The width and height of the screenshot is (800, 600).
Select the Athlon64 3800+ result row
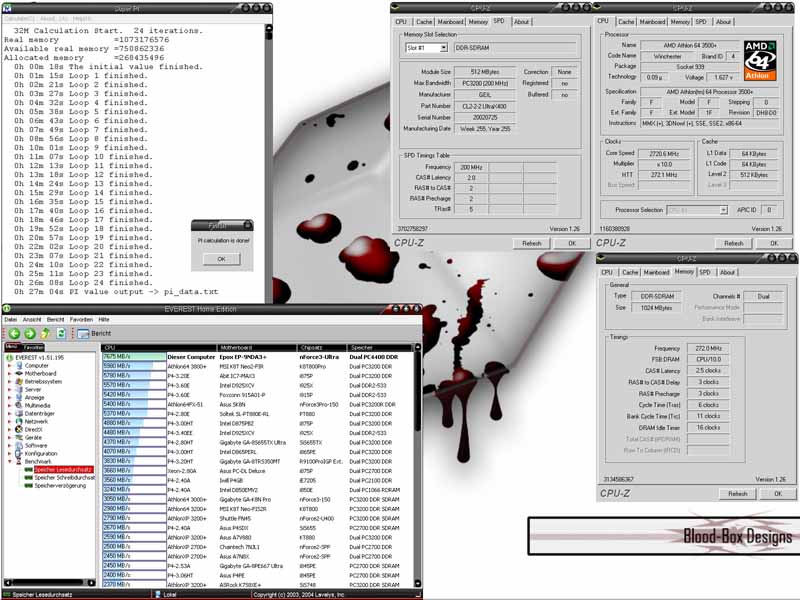(x=258, y=366)
